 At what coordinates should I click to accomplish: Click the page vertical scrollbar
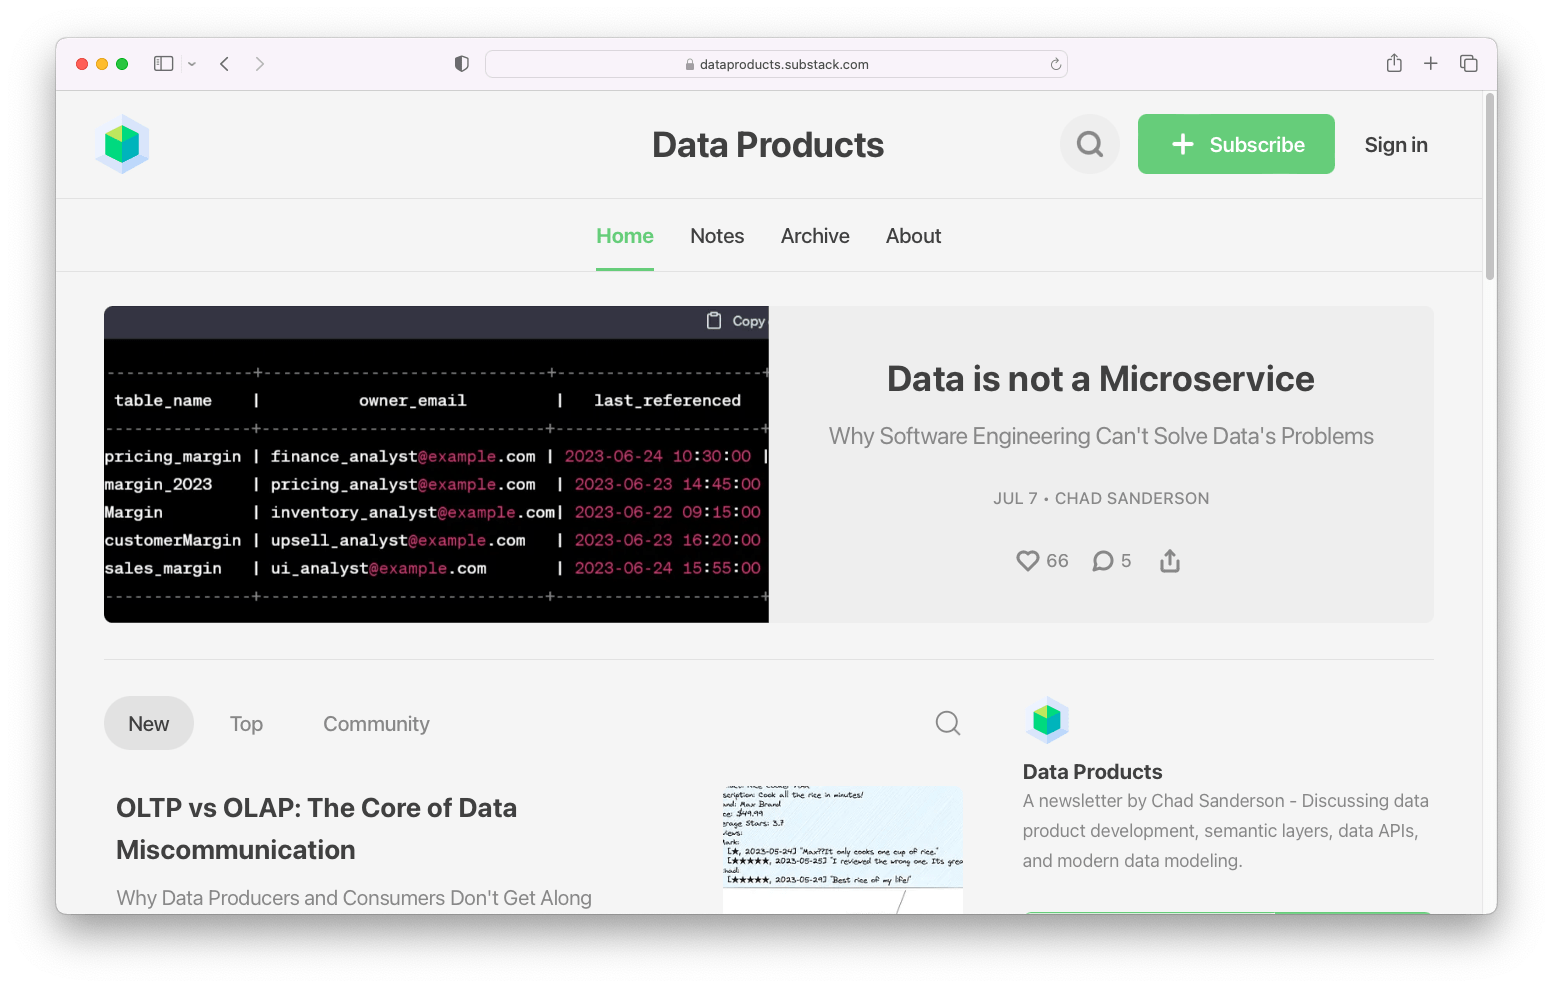pyautogui.click(x=1490, y=187)
